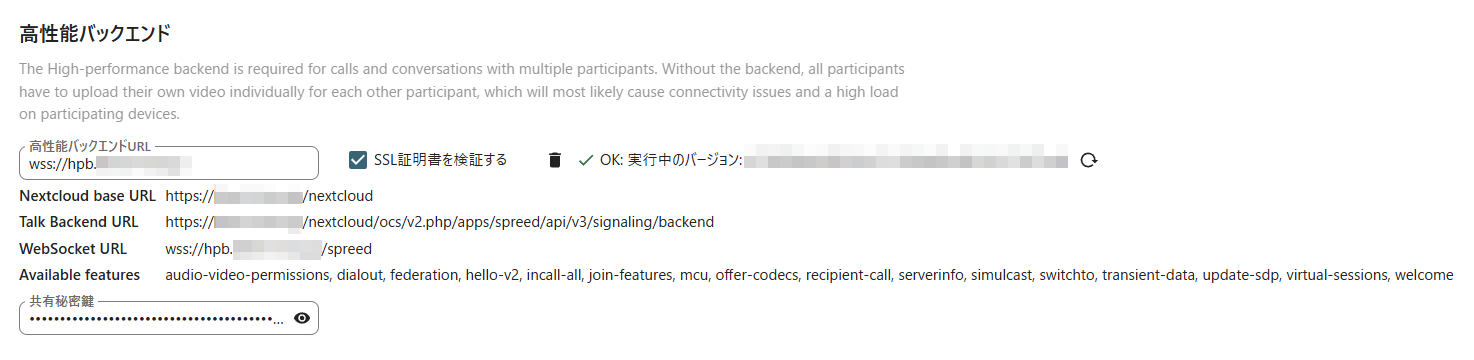Delete the backend server with trash icon
The image size is (1474, 360).
555,160
